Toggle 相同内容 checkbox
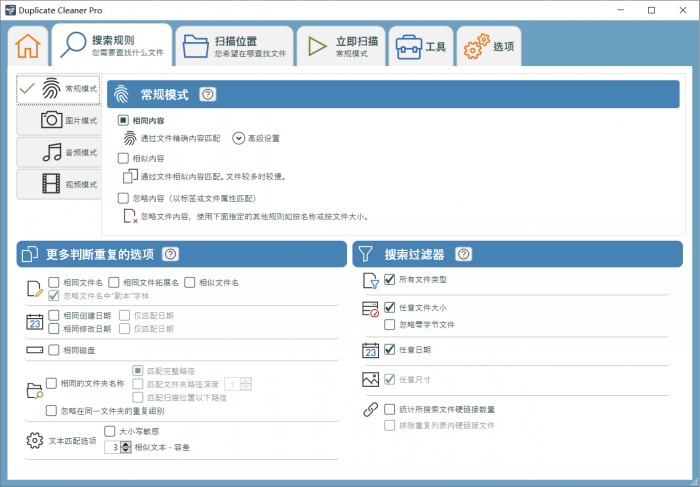 point(123,121)
